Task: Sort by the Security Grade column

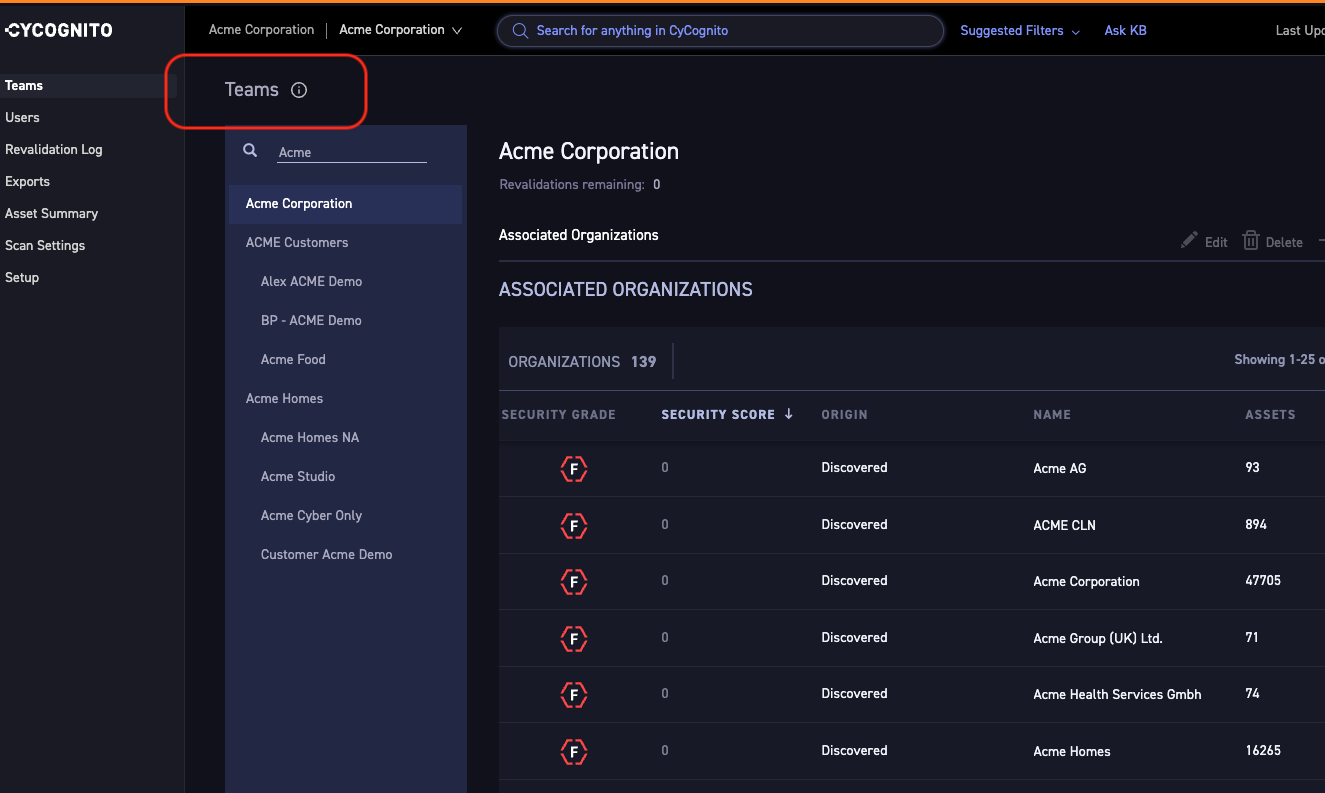Action: tap(559, 415)
